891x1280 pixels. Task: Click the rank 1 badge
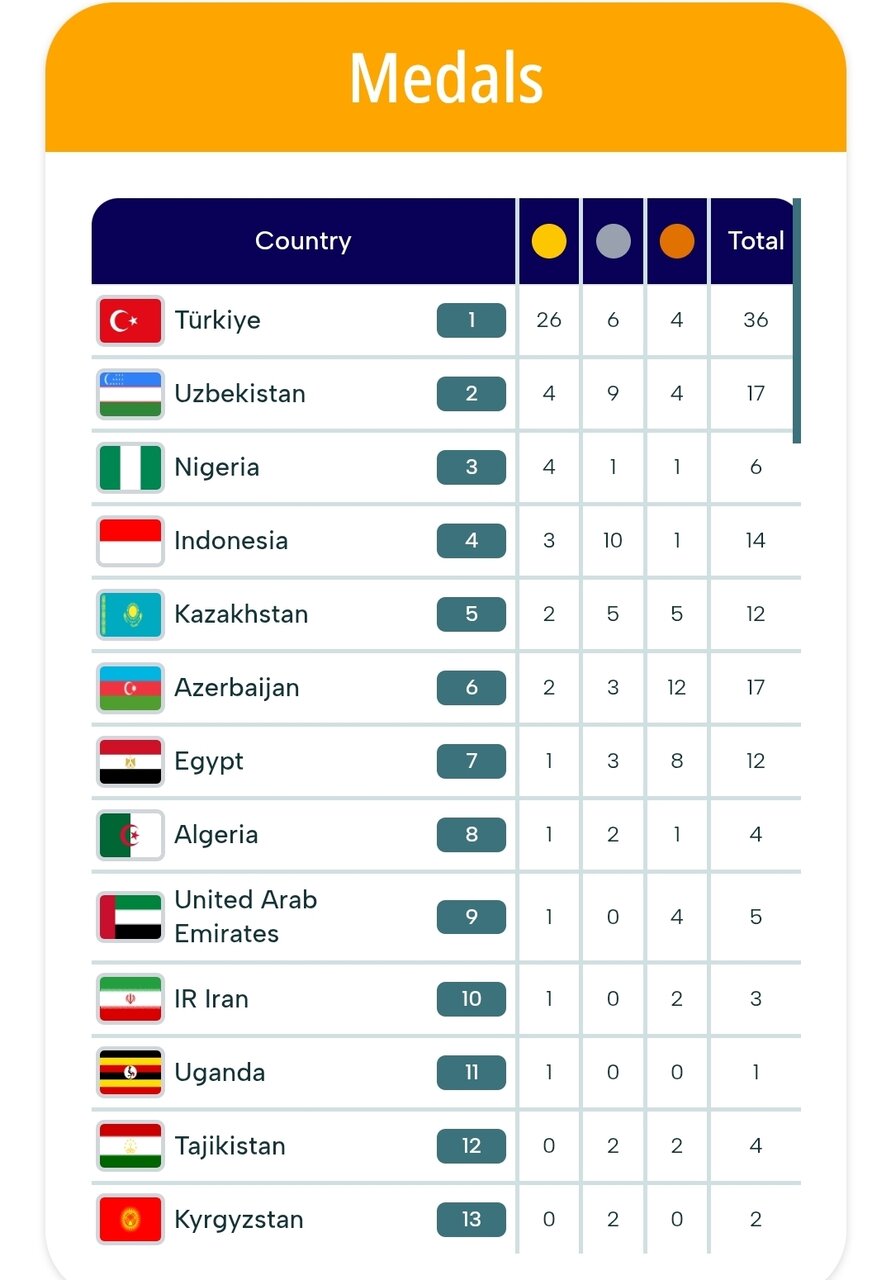point(471,321)
